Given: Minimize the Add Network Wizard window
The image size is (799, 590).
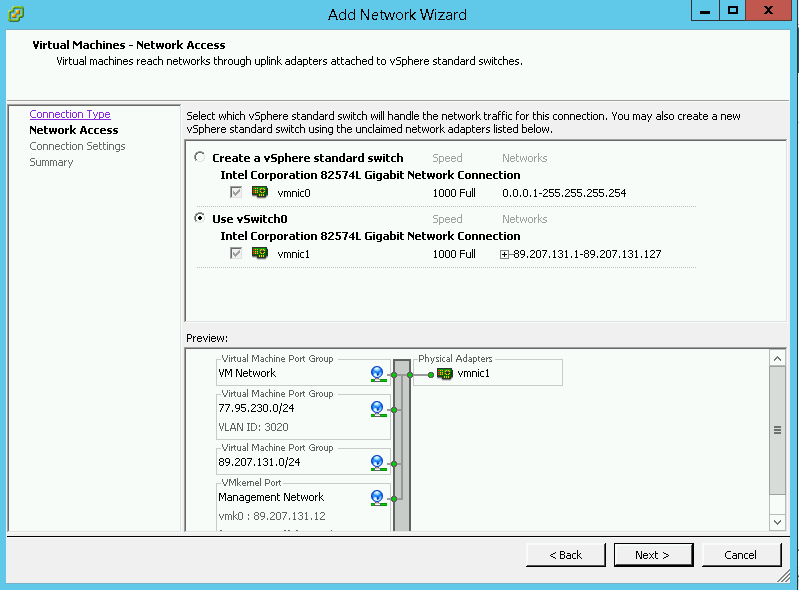Looking at the screenshot, I should click(705, 10).
